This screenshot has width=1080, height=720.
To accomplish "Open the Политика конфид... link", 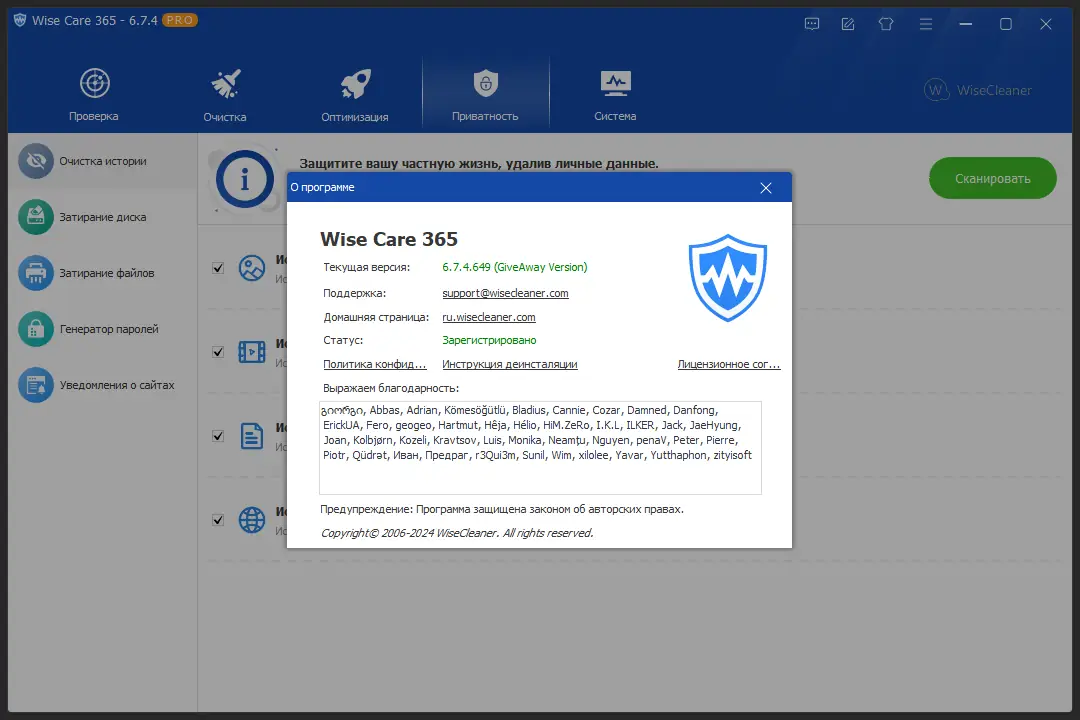I will (x=375, y=364).
